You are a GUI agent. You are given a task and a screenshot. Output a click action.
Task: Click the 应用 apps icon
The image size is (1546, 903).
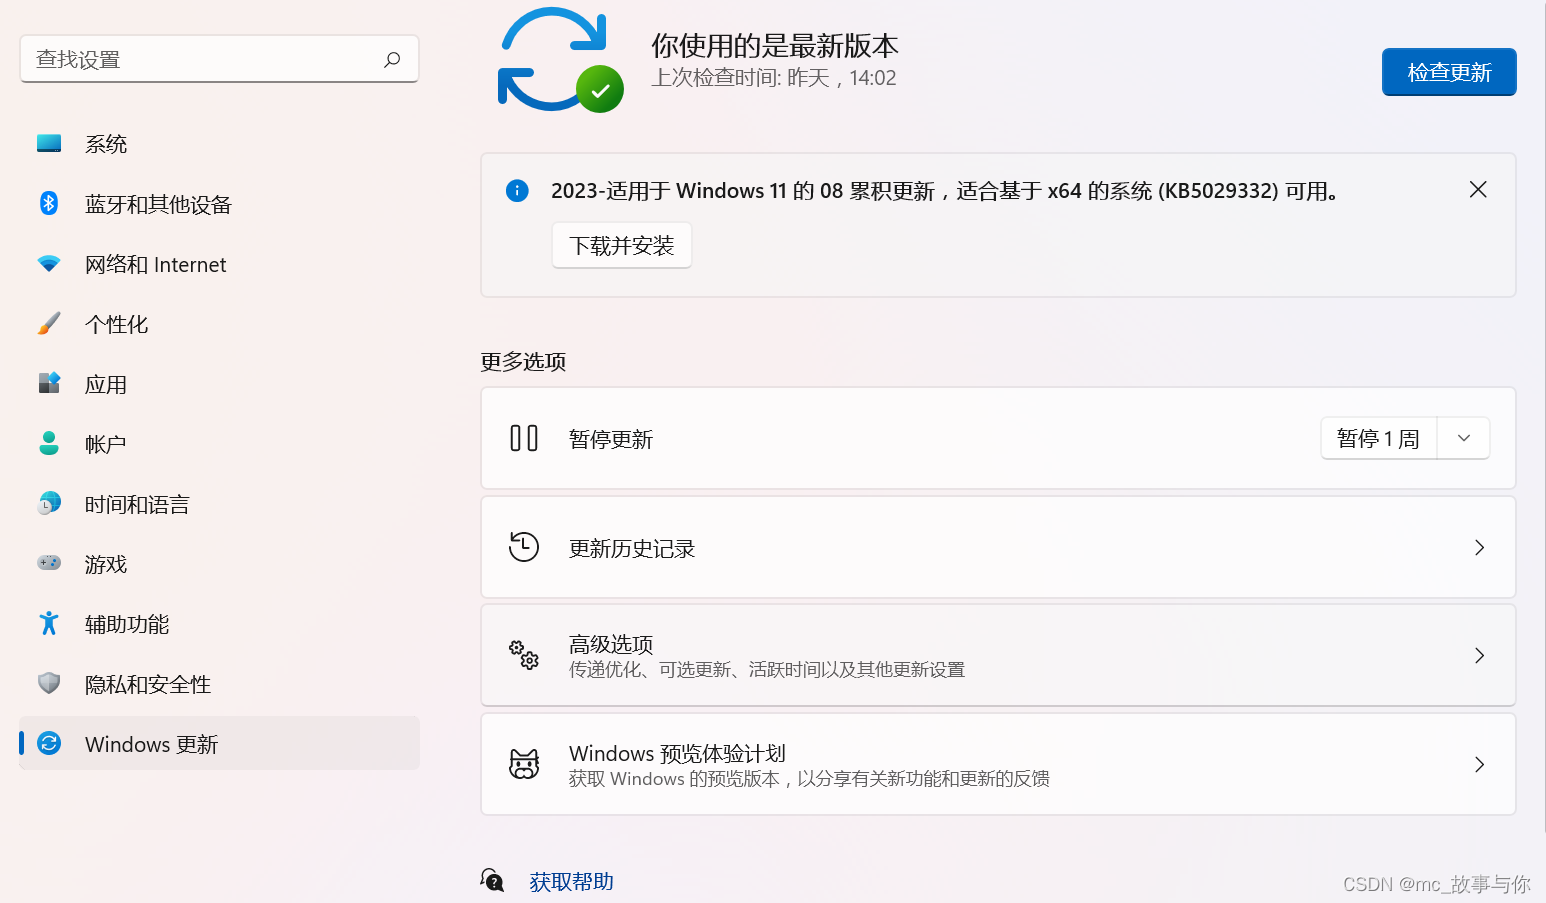[x=49, y=383]
